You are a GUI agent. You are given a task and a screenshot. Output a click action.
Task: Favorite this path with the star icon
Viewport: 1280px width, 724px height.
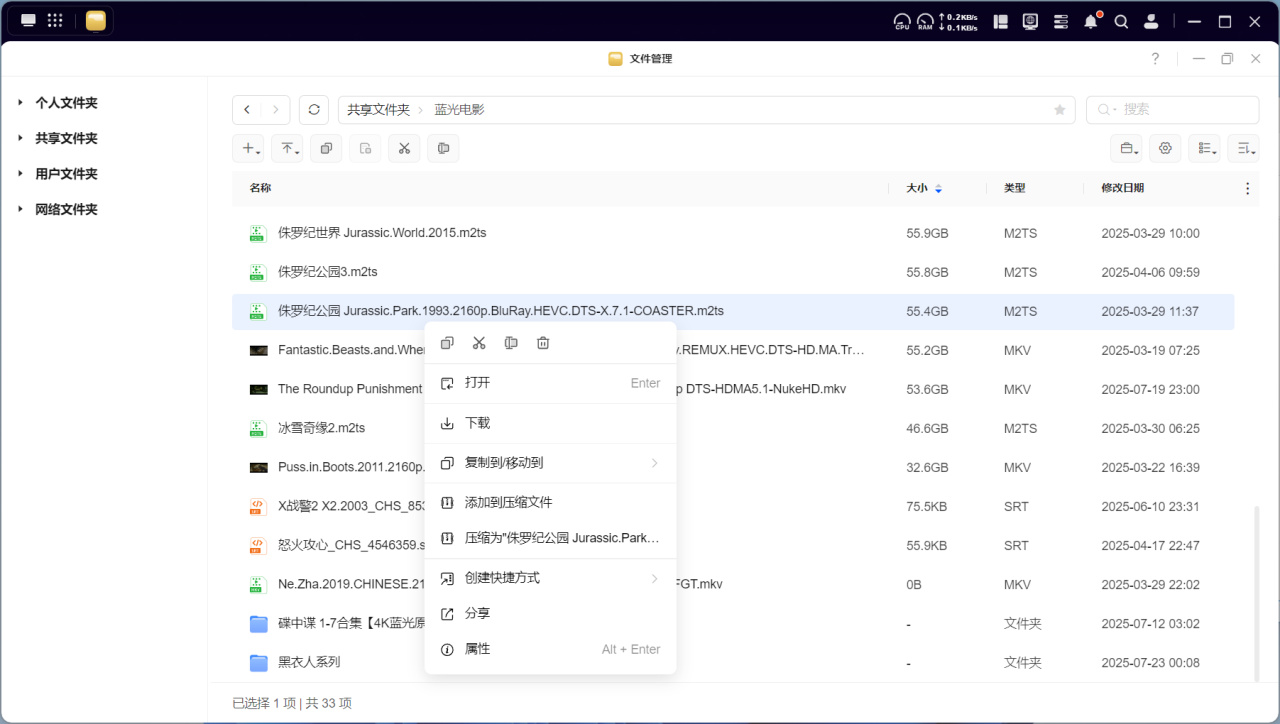pyautogui.click(x=1060, y=110)
